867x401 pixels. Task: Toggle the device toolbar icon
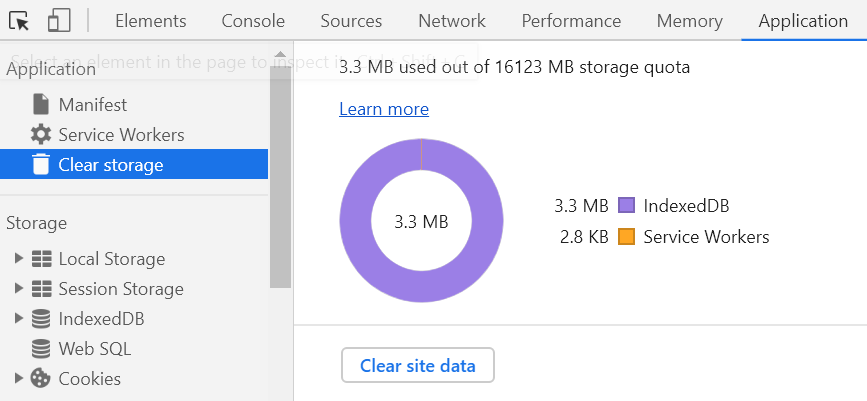pyautogui.click(x=59, y=20)
